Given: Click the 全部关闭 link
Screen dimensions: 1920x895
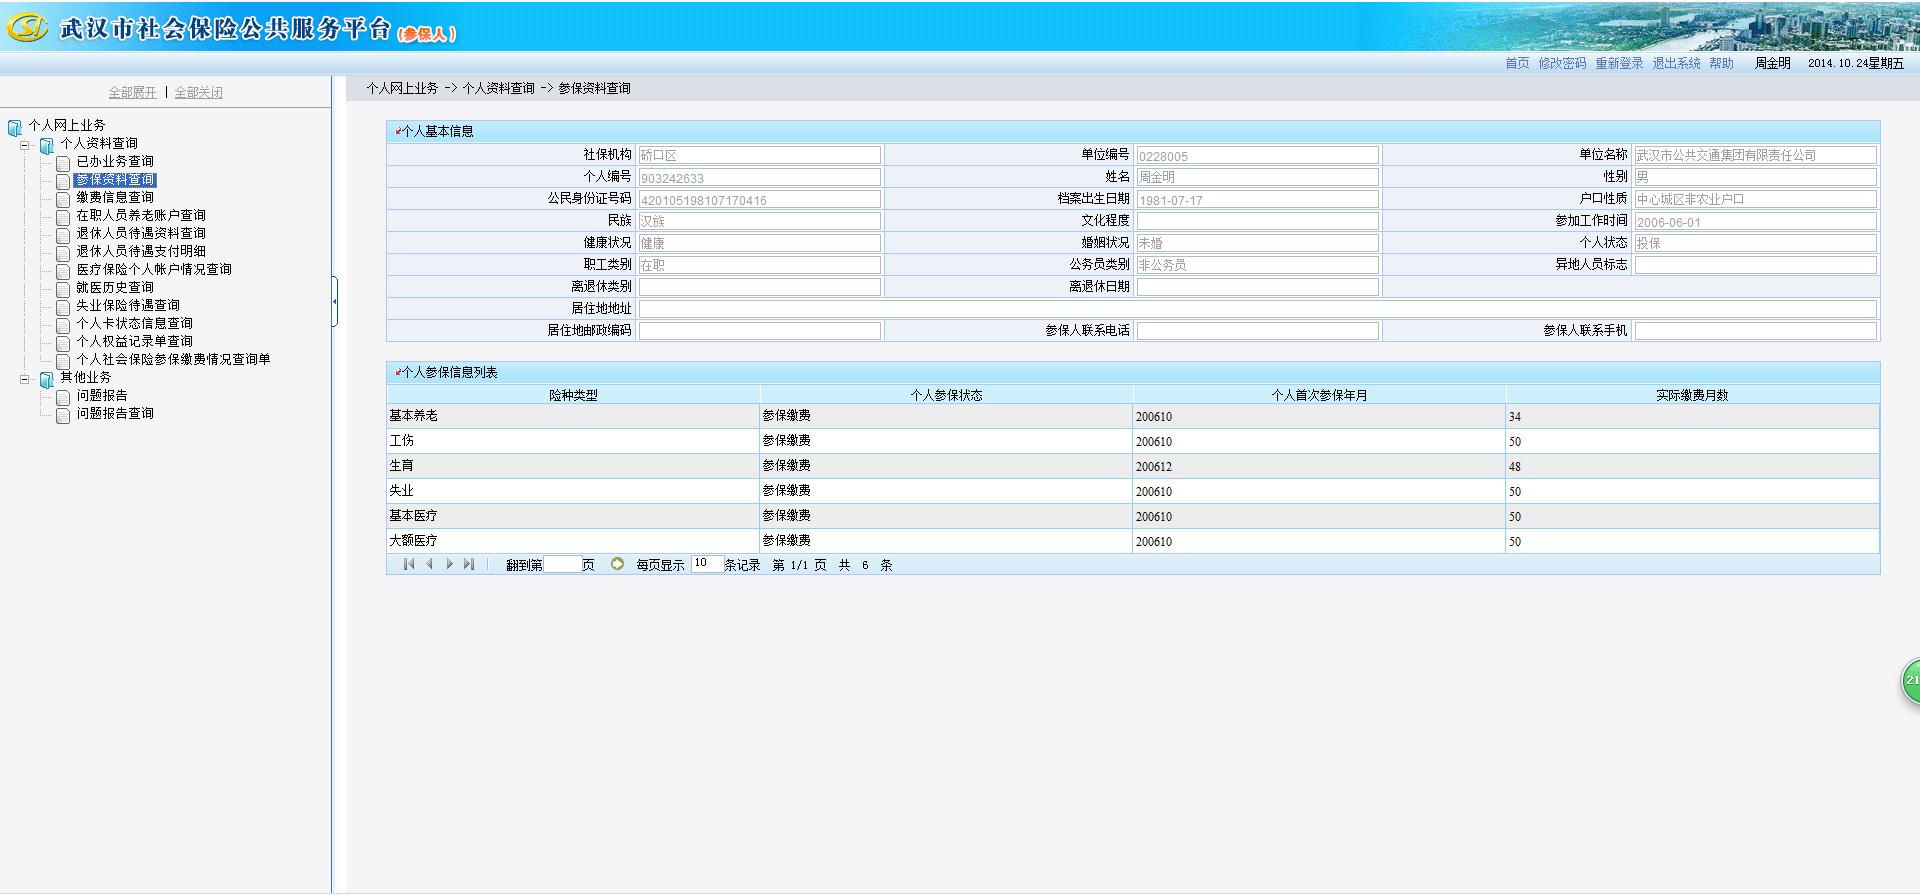Looking at the screenshot, I should pyautogui.click(x=198, y=93).
